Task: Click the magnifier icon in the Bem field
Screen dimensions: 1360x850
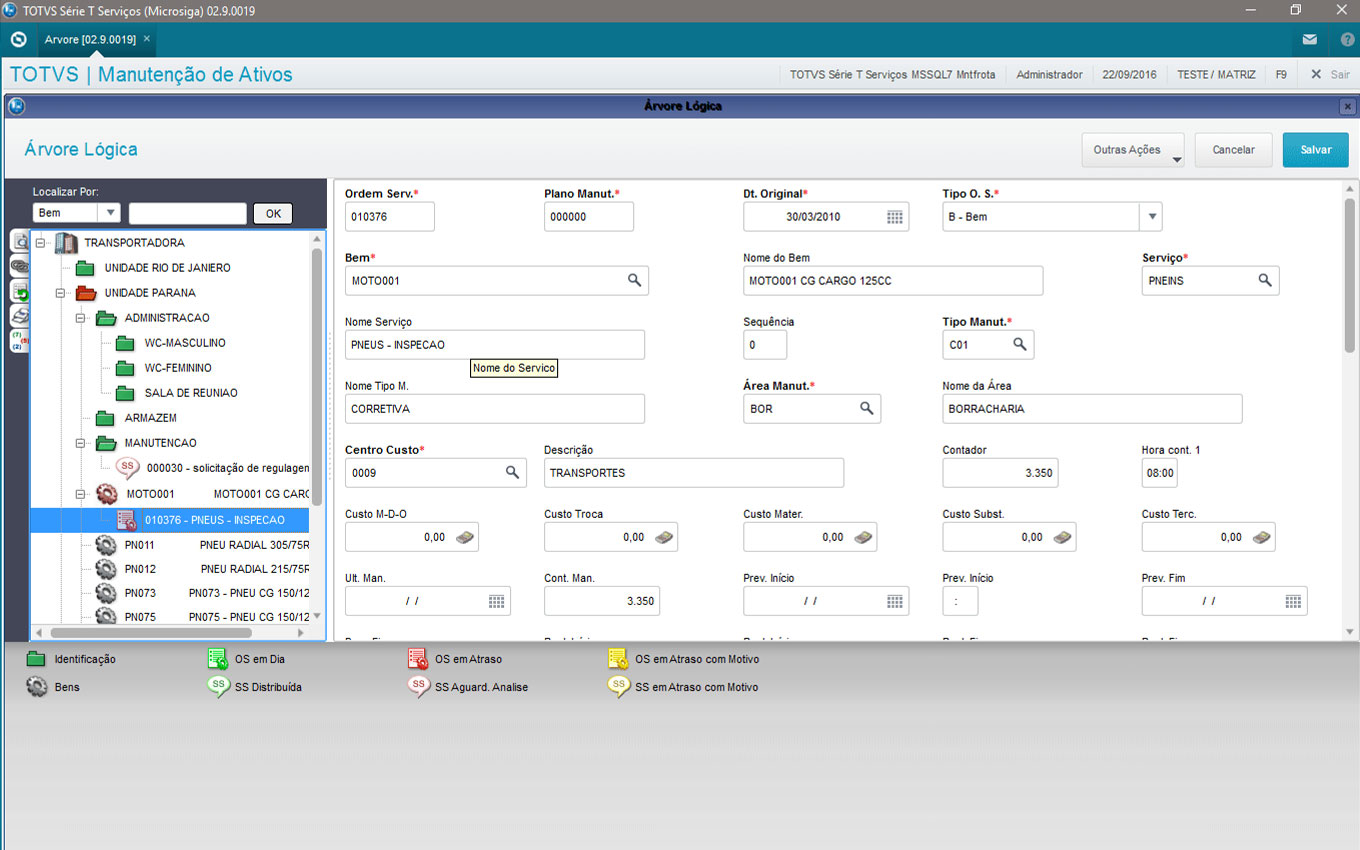Action: (634, 281)
